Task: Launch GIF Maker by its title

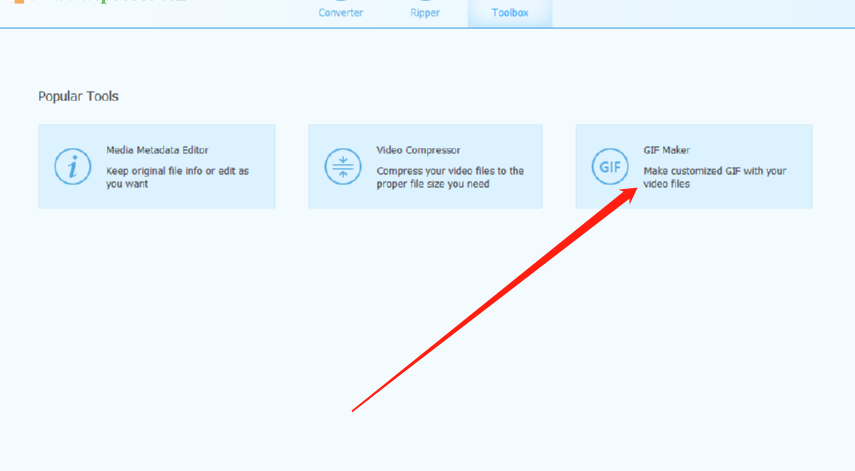Action: [x=666, y=150]
